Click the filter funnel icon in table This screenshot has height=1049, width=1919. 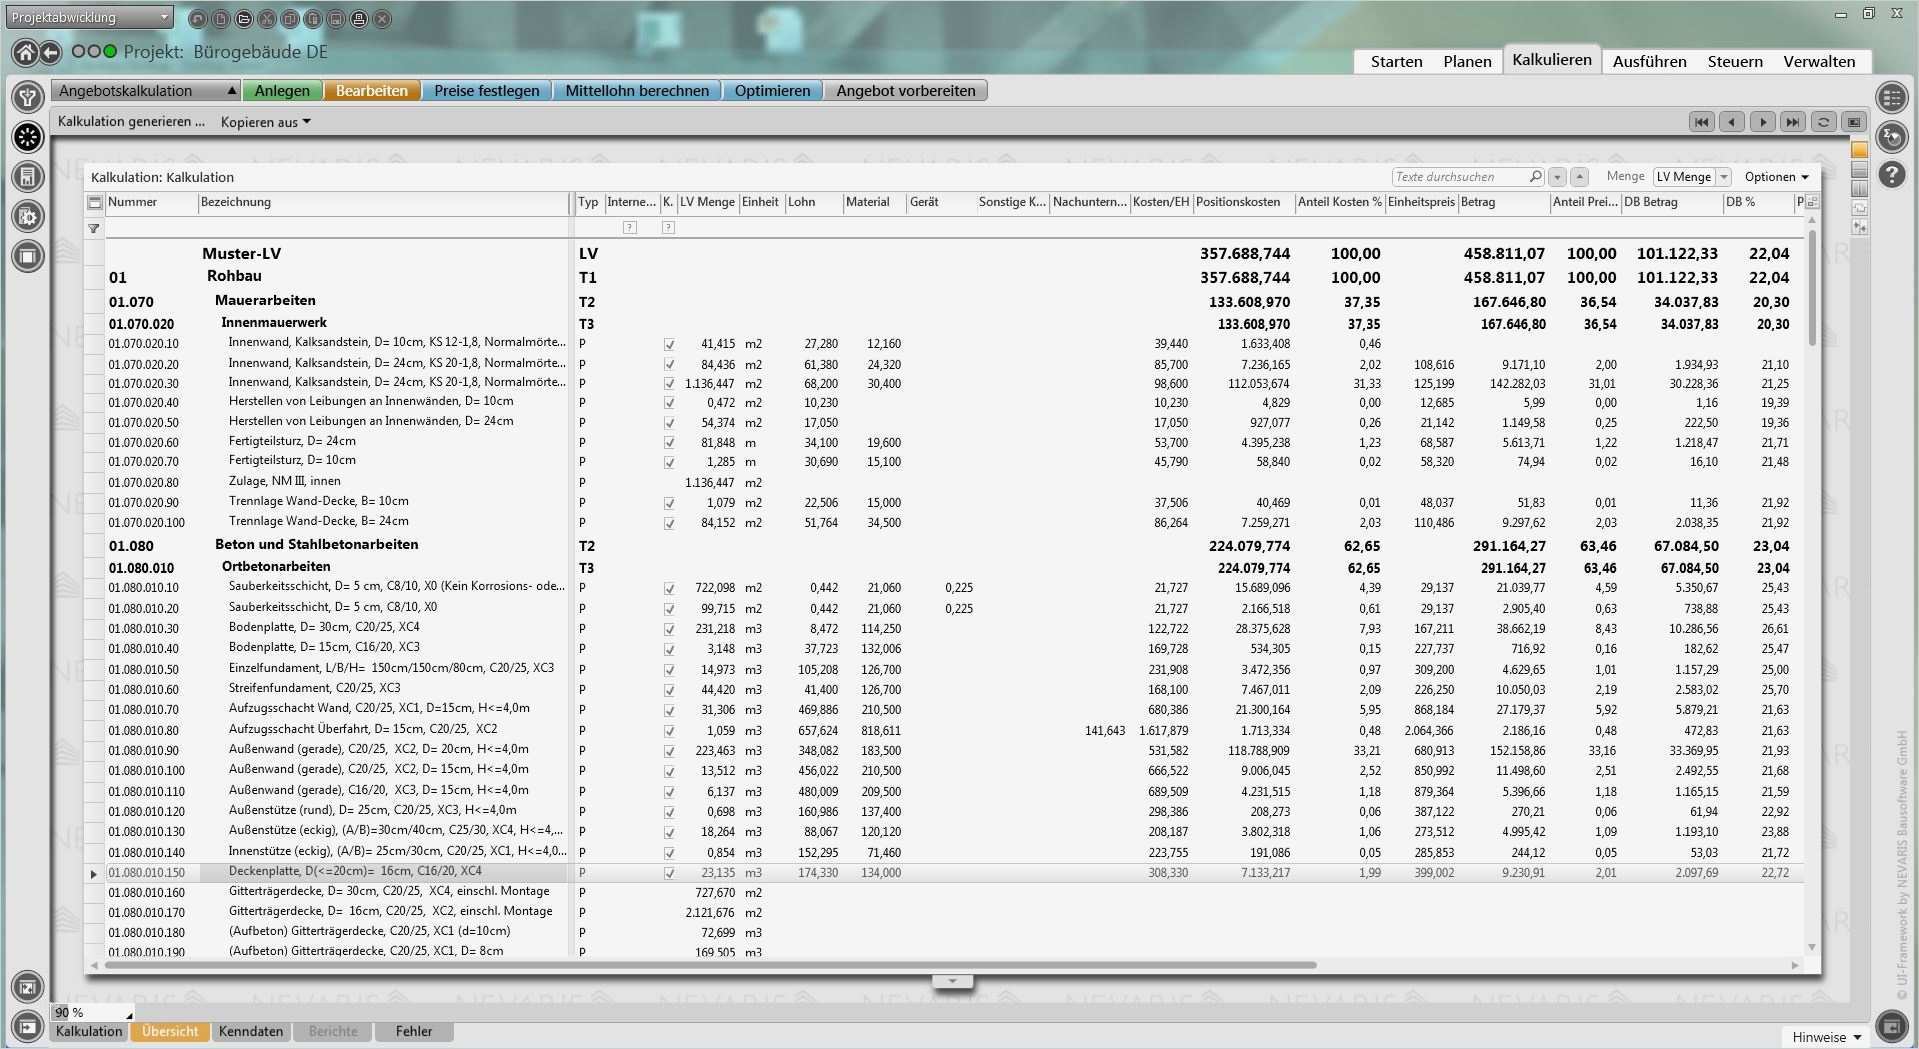coord(94,228)
